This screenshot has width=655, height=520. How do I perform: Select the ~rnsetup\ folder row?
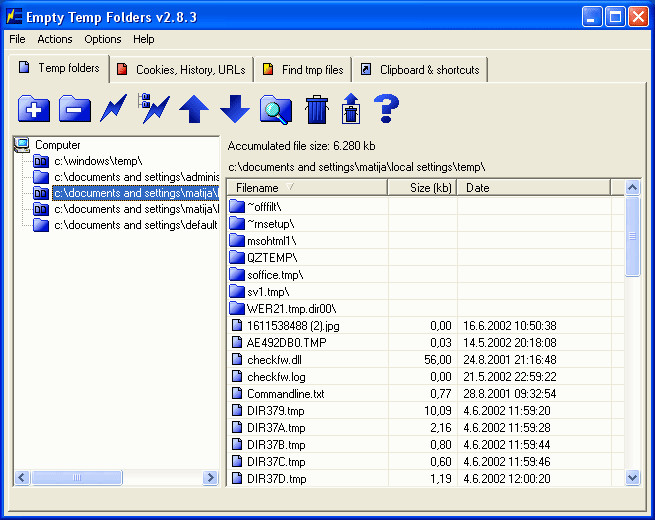[x=425, y=223]
